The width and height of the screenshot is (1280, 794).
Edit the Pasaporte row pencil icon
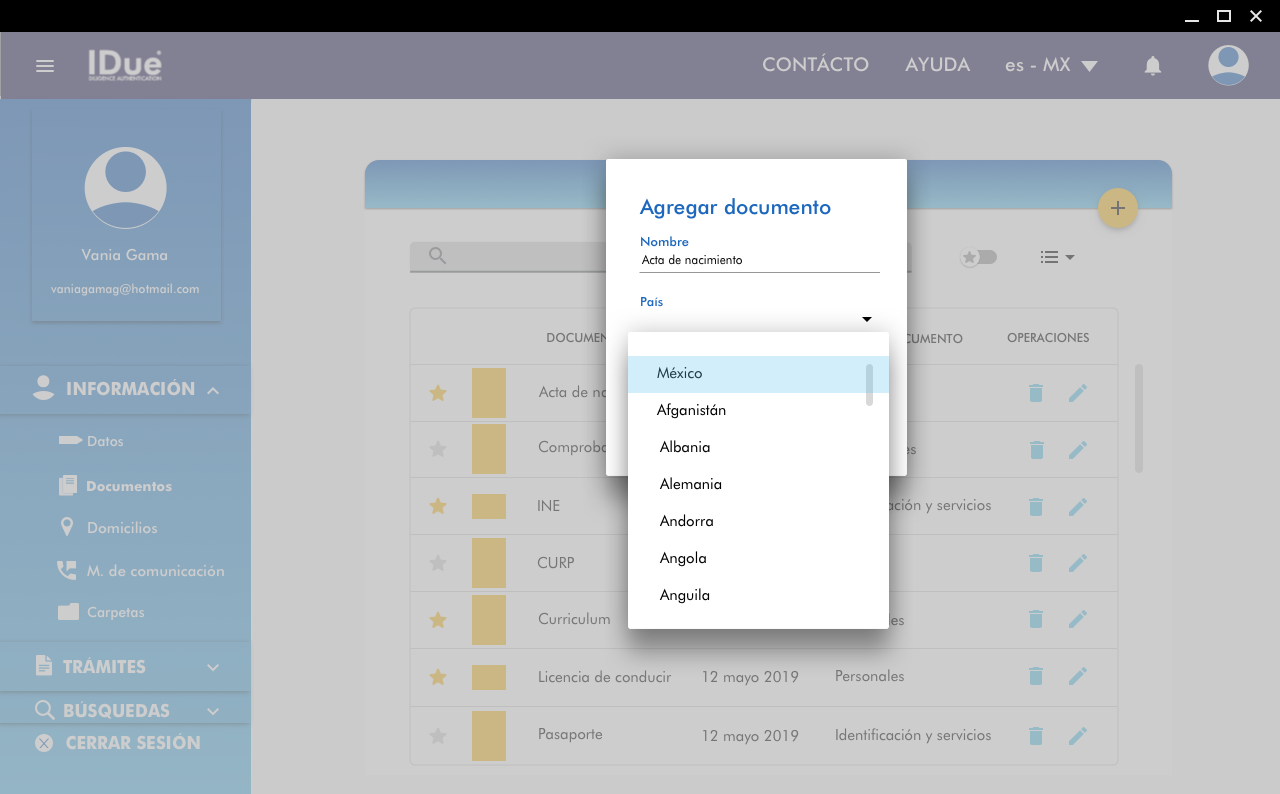[1077, 736]
